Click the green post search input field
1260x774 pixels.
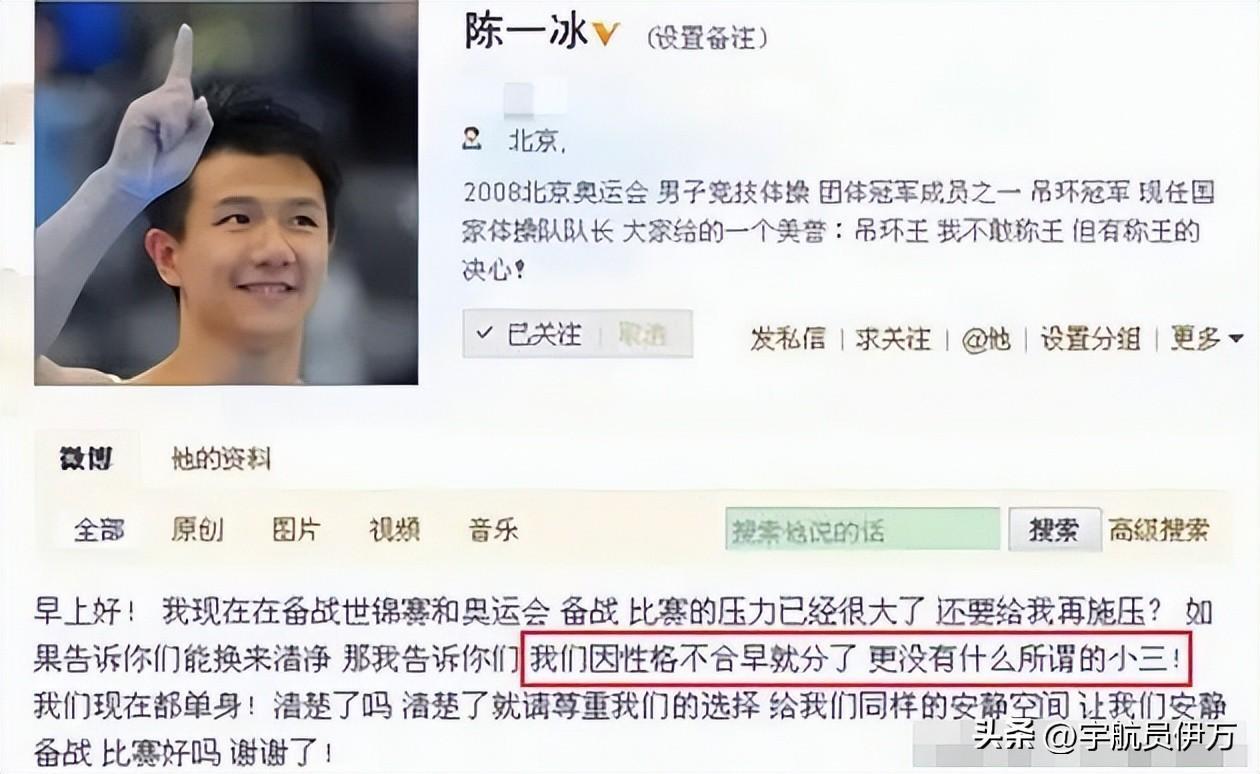pyautogui.click(x=863, y=529)
